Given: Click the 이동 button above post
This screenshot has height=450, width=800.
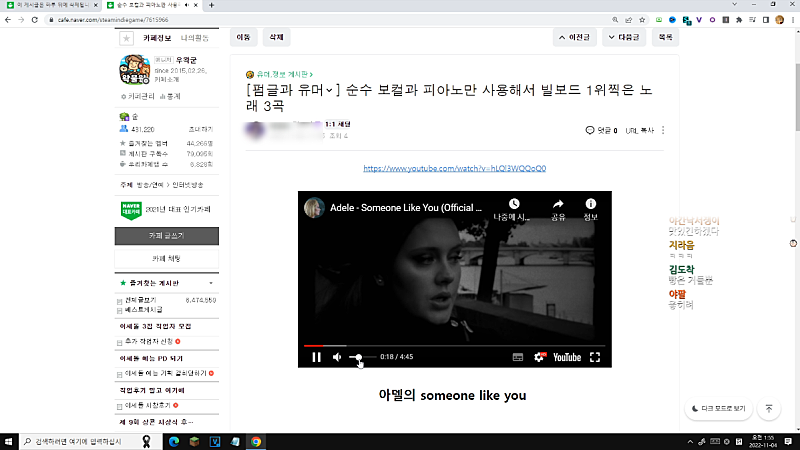Looking at the screenshot, I should (243, 37).
